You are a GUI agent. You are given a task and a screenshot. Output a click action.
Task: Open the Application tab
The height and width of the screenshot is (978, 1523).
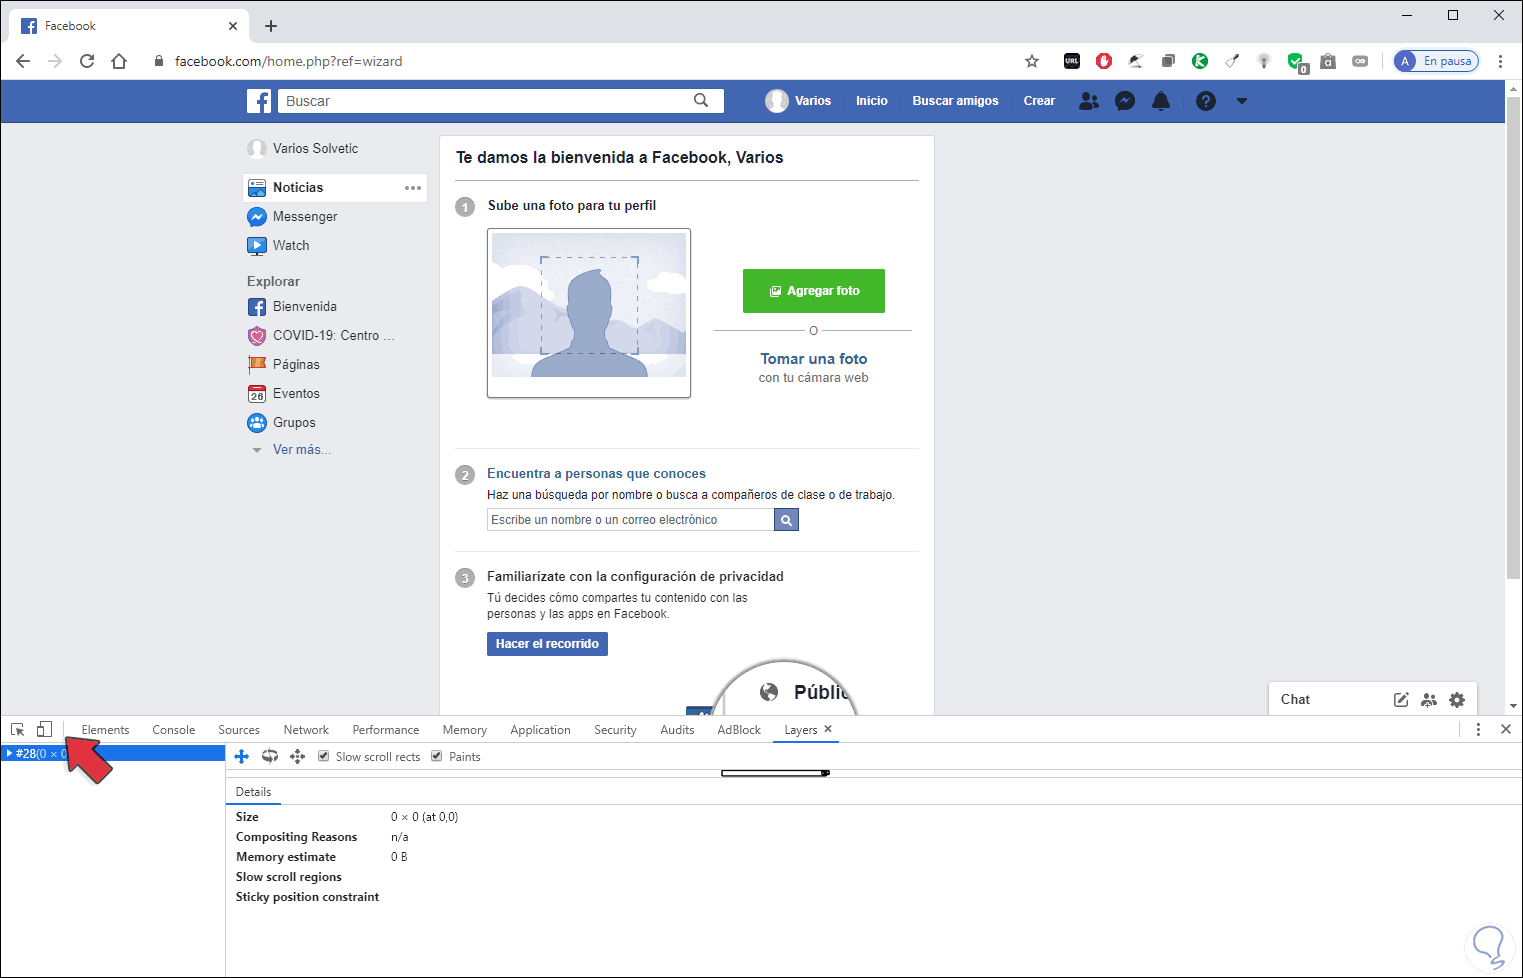(x=540, y=730)
